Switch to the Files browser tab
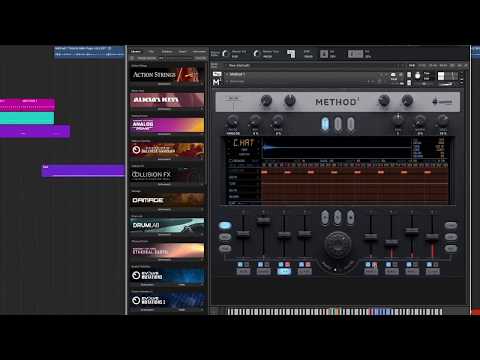This screenshot has width=480, height=360. coord(151,52)
